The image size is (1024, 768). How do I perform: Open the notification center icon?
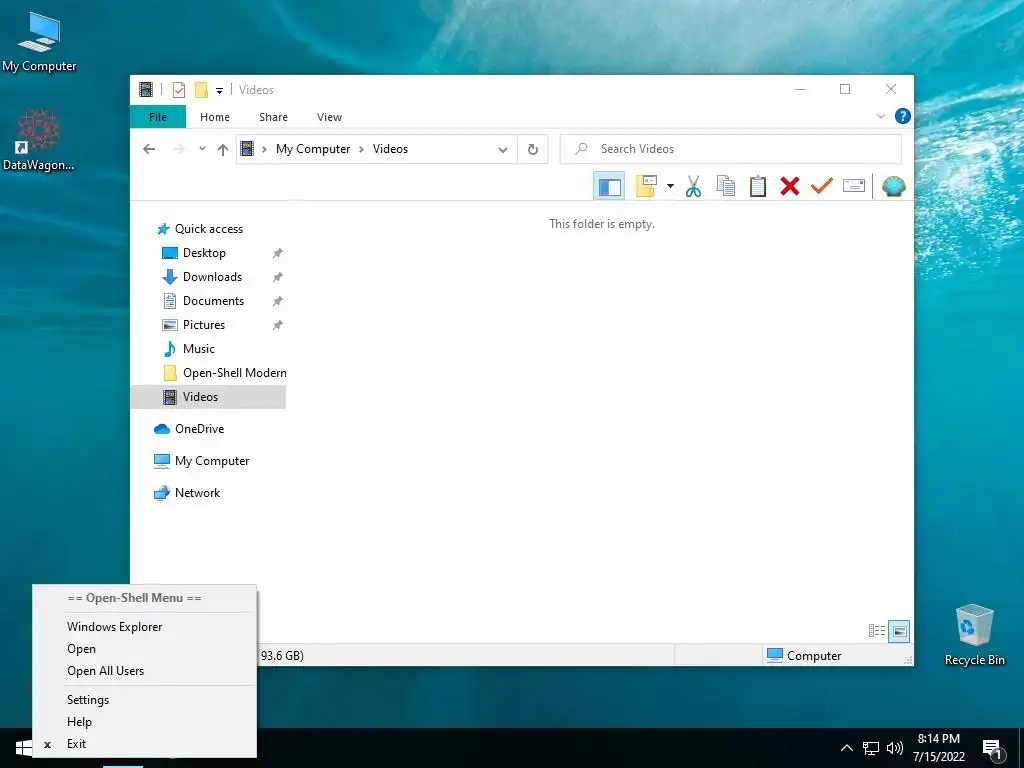[992, 750]
